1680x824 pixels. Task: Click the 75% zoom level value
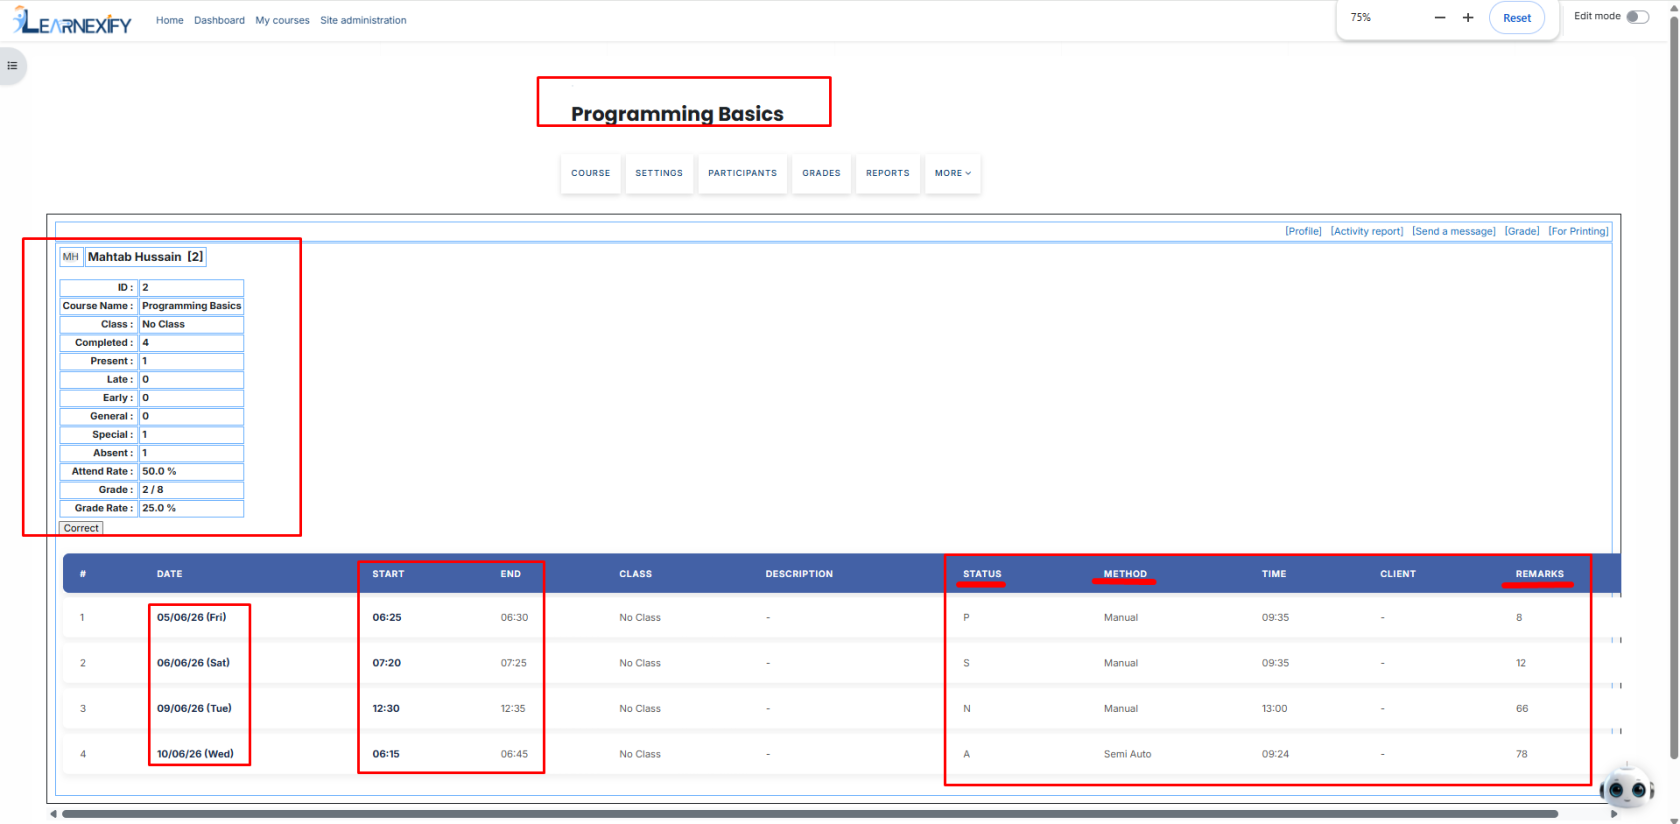[1361, 17]
